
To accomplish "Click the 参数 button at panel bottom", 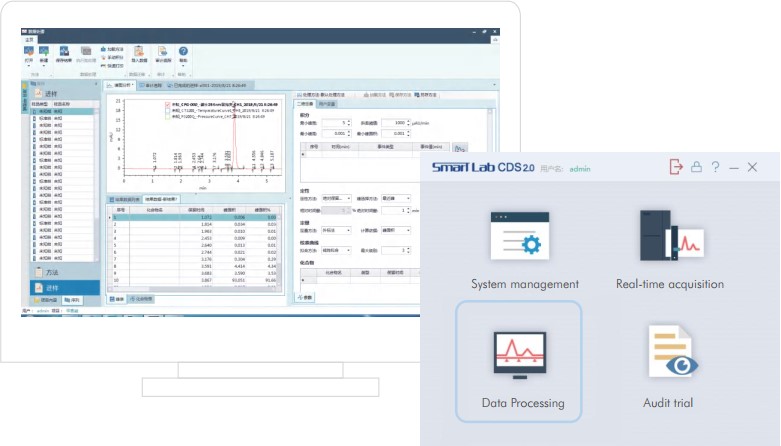I will tap(307, 298).
